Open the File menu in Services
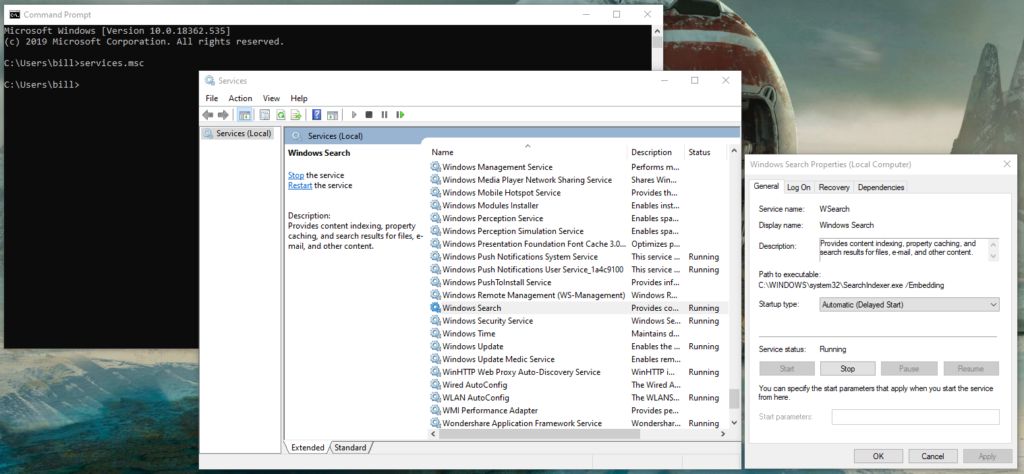Screen dimensions: 1024x474 point(212,98)
